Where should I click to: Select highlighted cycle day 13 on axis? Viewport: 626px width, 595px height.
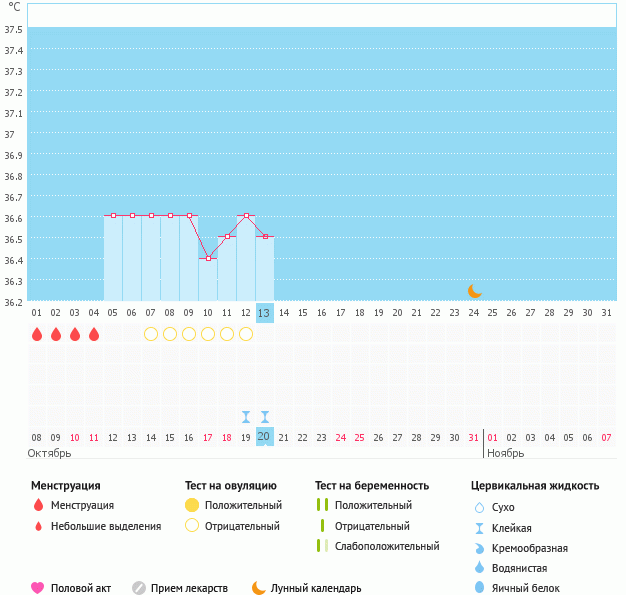point(264,313)
